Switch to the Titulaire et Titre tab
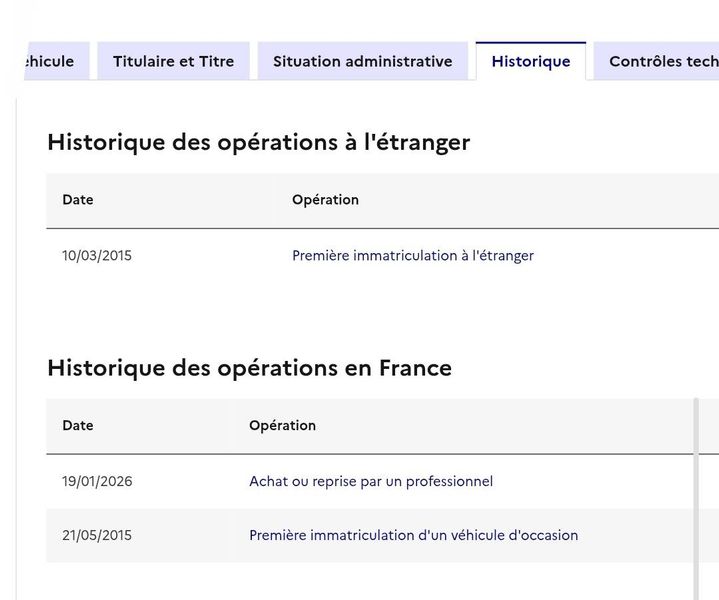 pos(173,61)
